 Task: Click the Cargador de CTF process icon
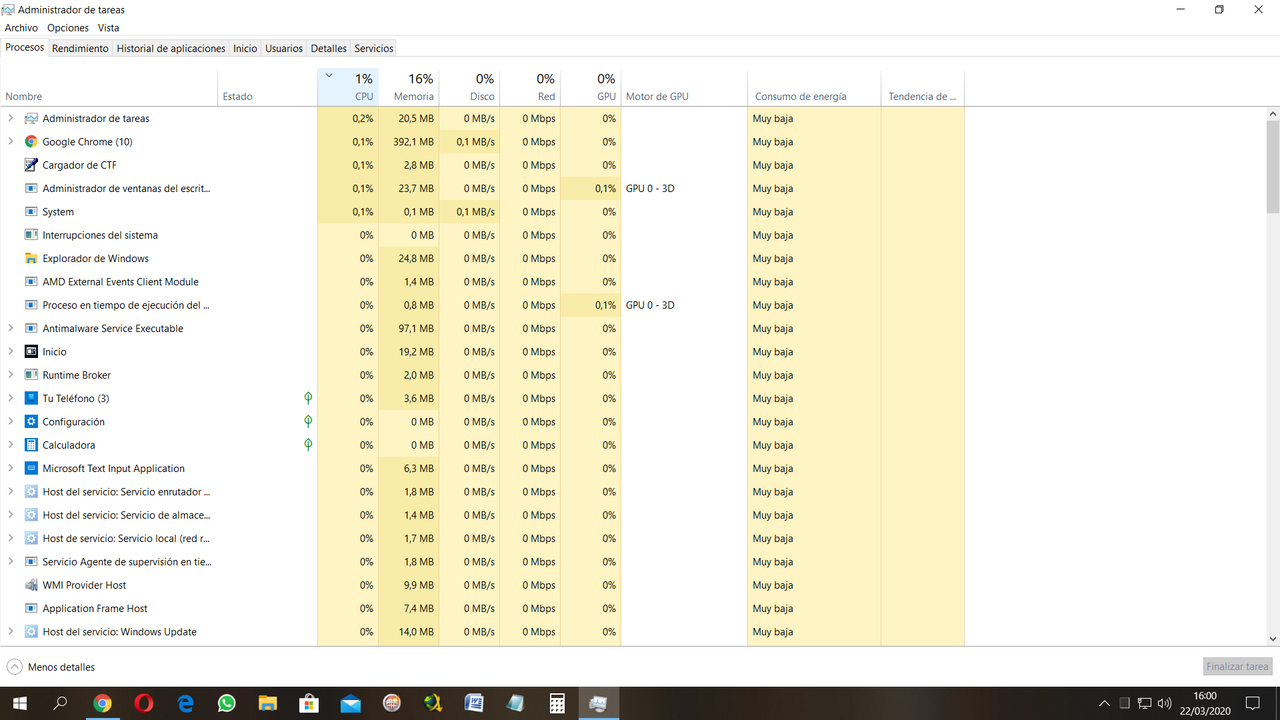[x=31, y=165]
